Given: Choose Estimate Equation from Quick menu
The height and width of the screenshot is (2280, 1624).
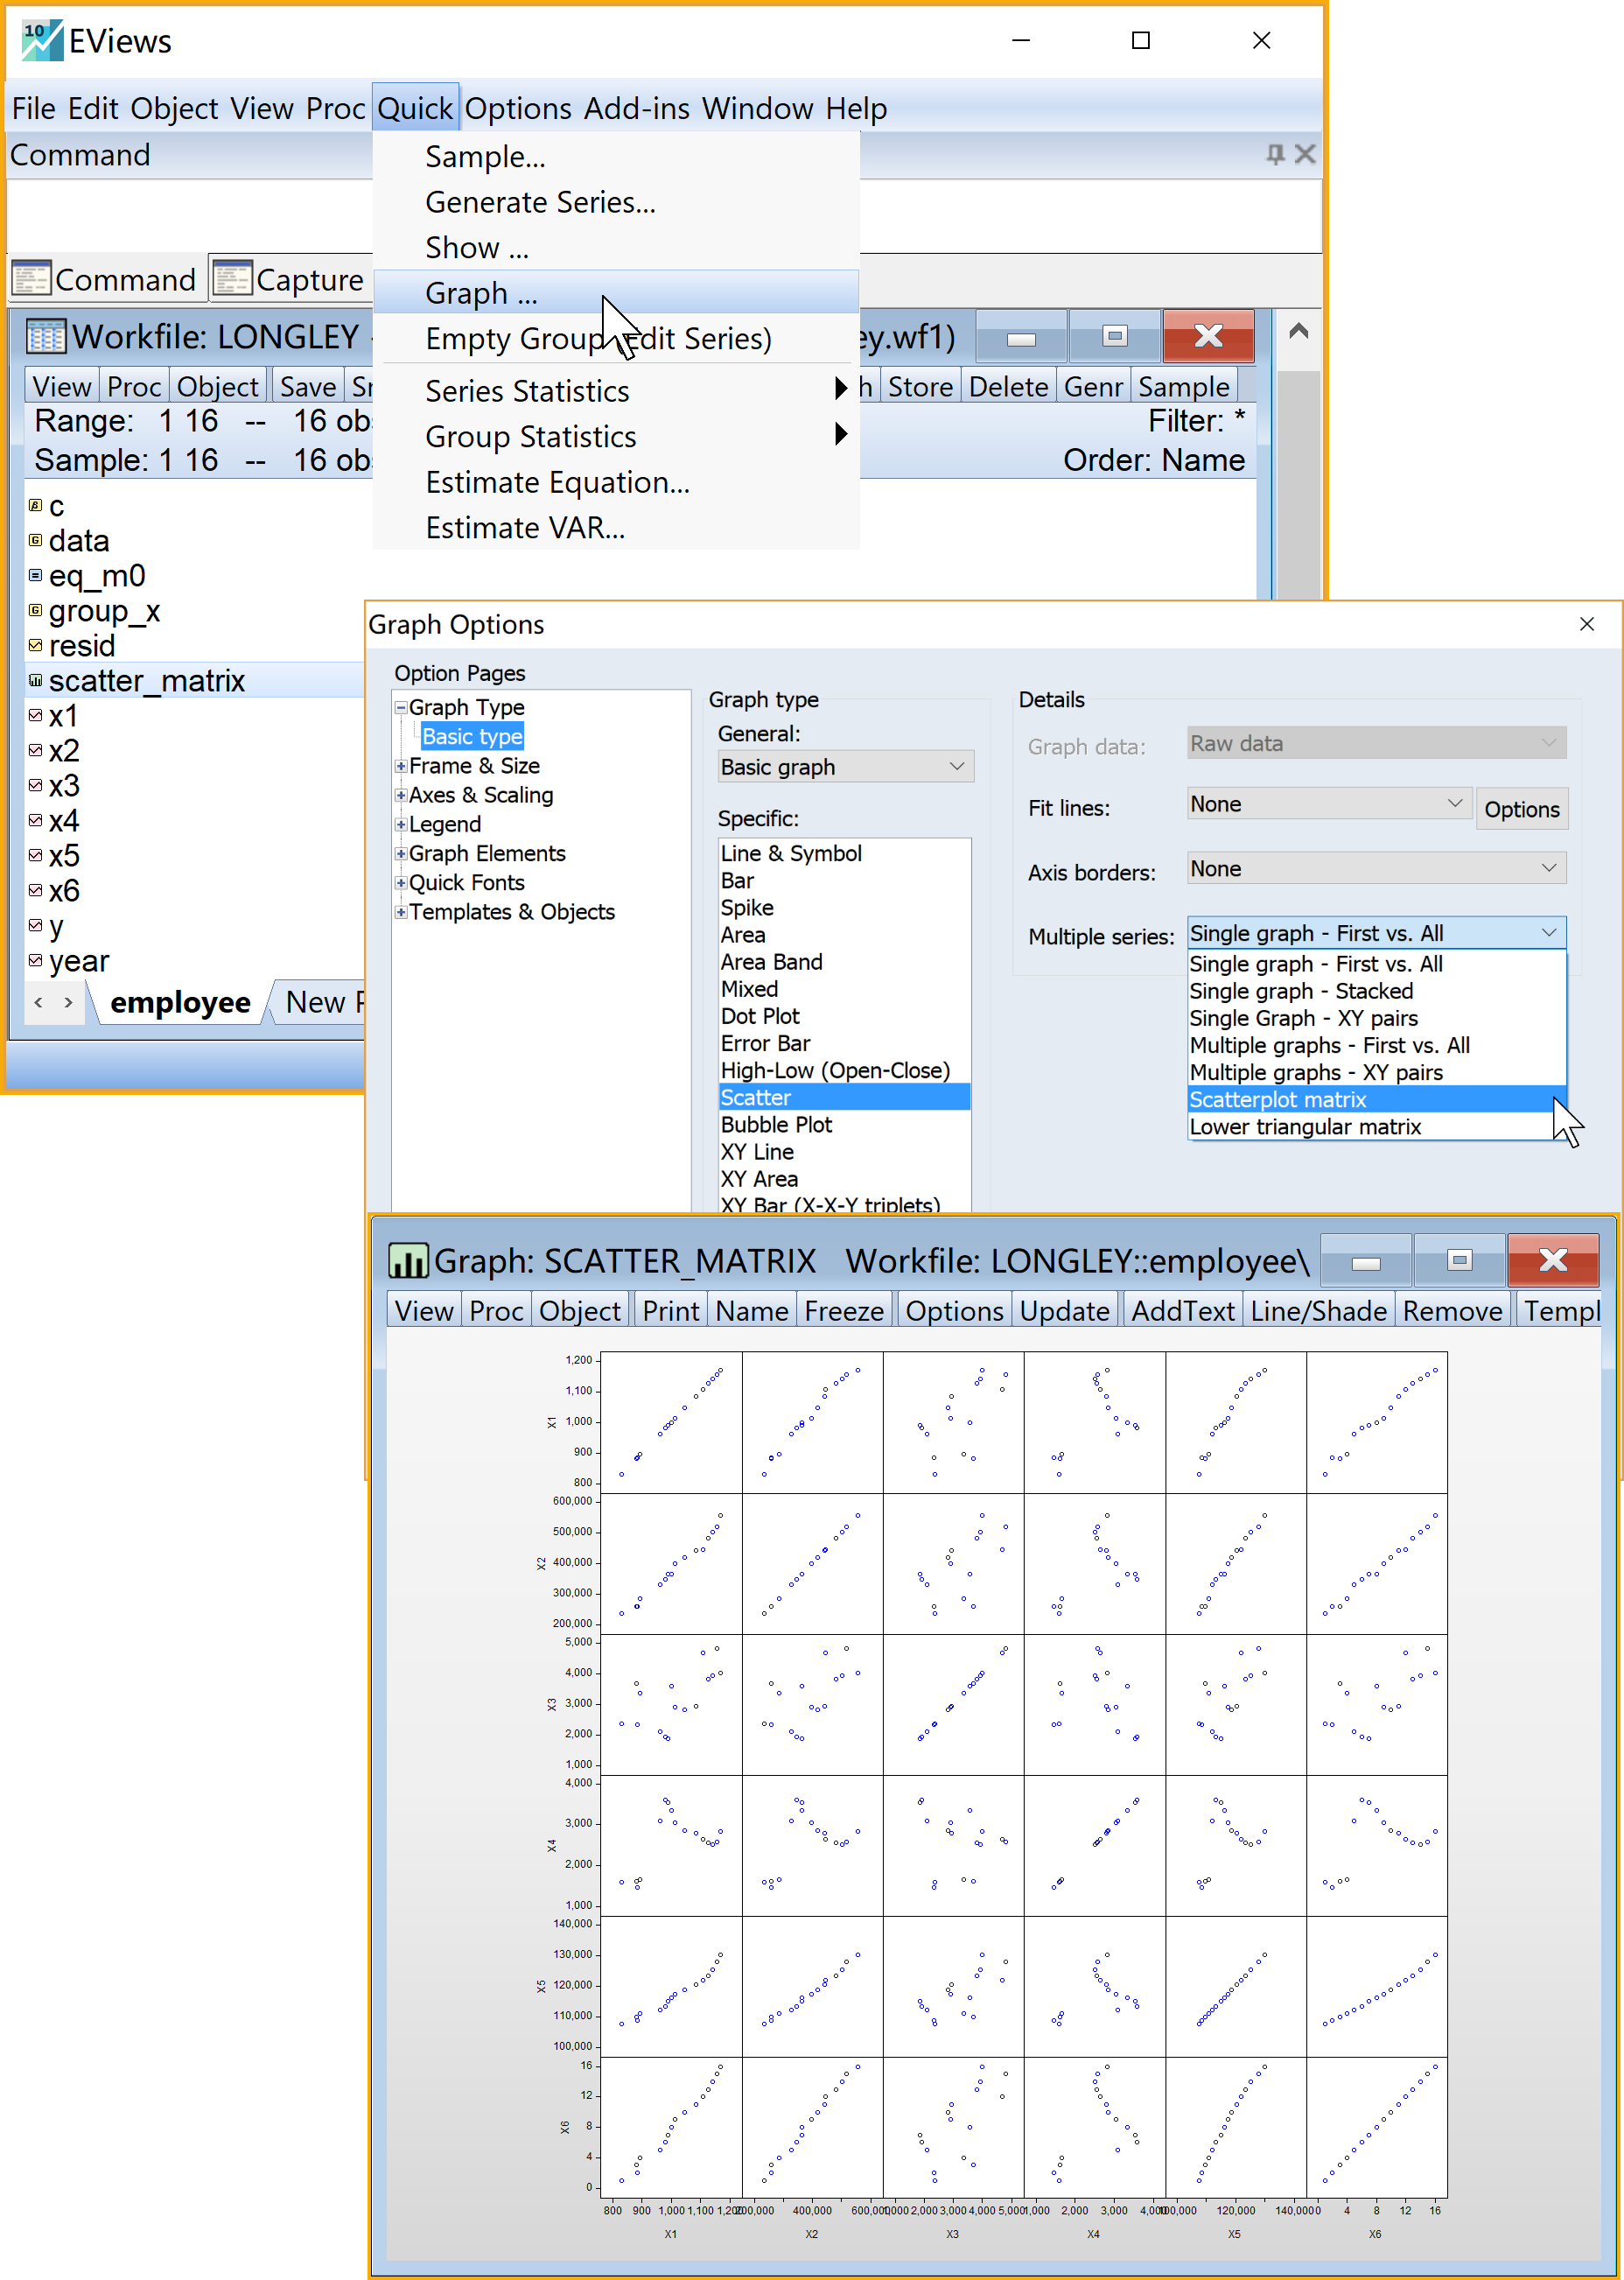Looking at the screenshot, I should pyautogui.click(x=557, y=482).
